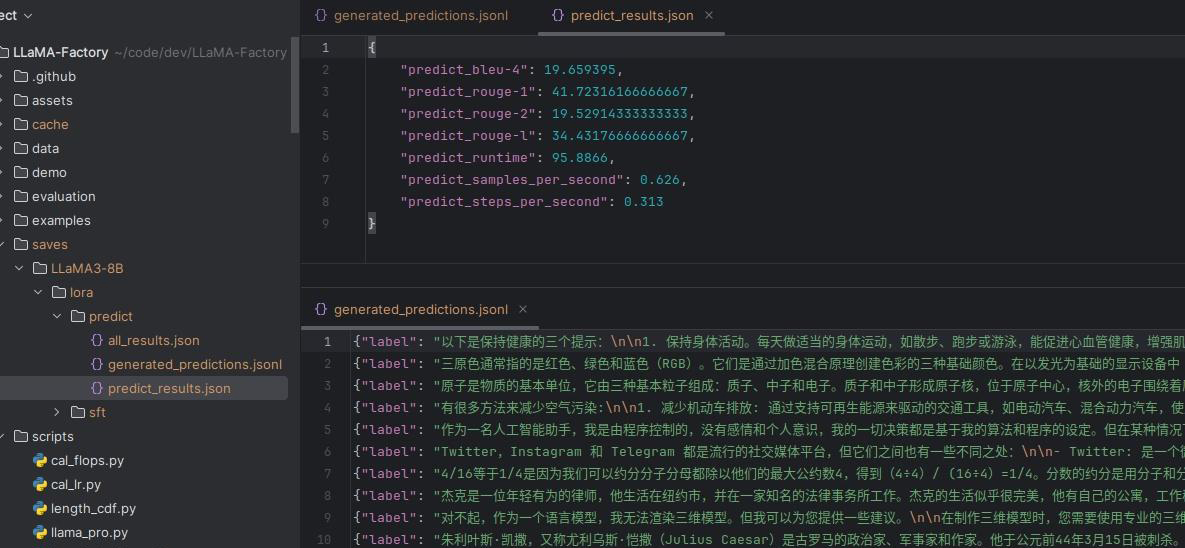Collapse the lora folder chevron

click(38, 293)
